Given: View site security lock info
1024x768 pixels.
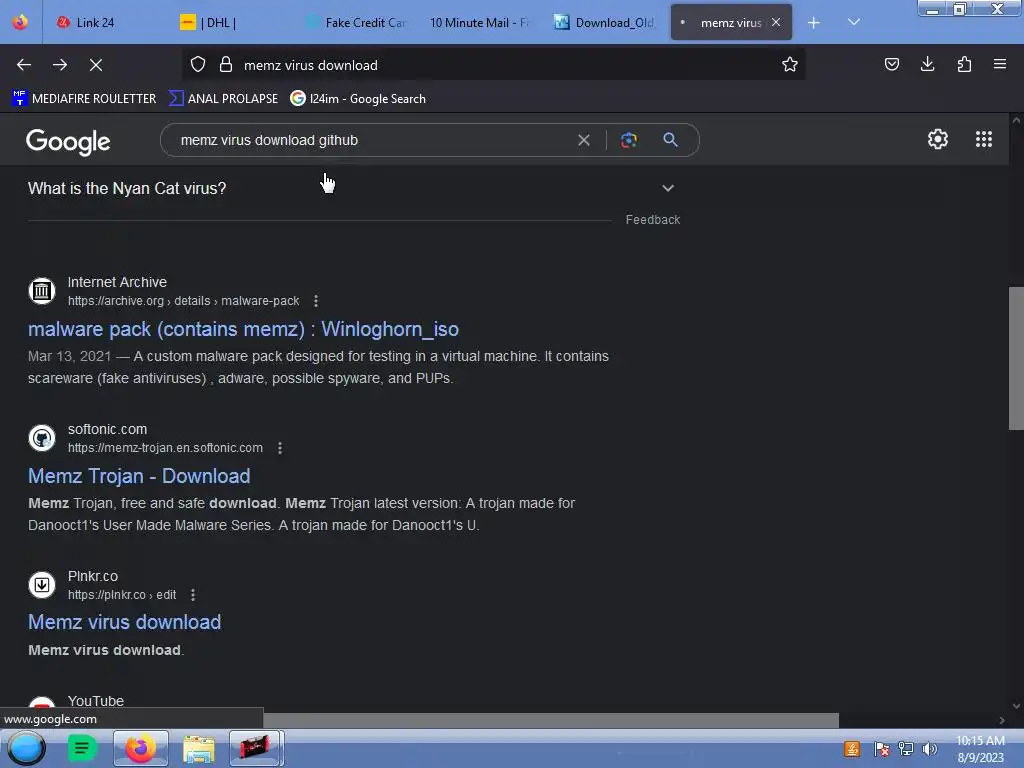Looking at the screenshot, I should 226,65.
